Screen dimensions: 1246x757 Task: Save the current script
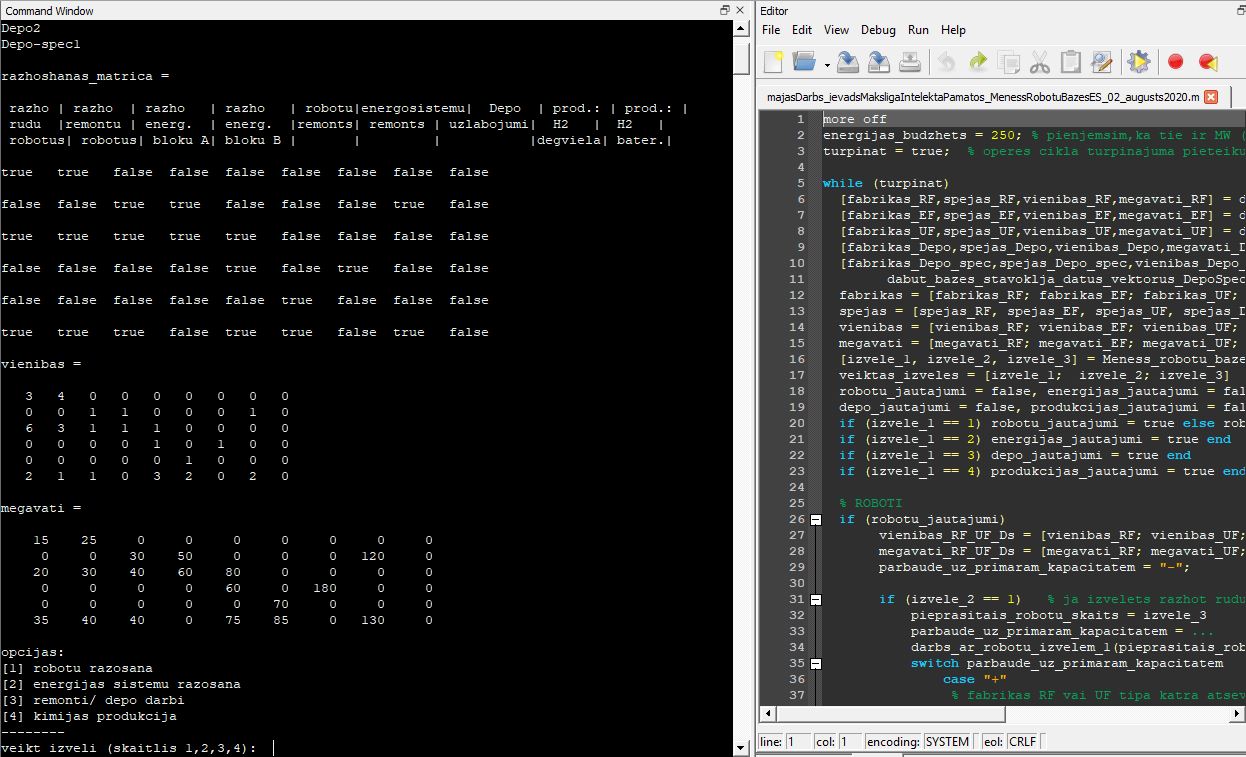click(x=848, y=61)
